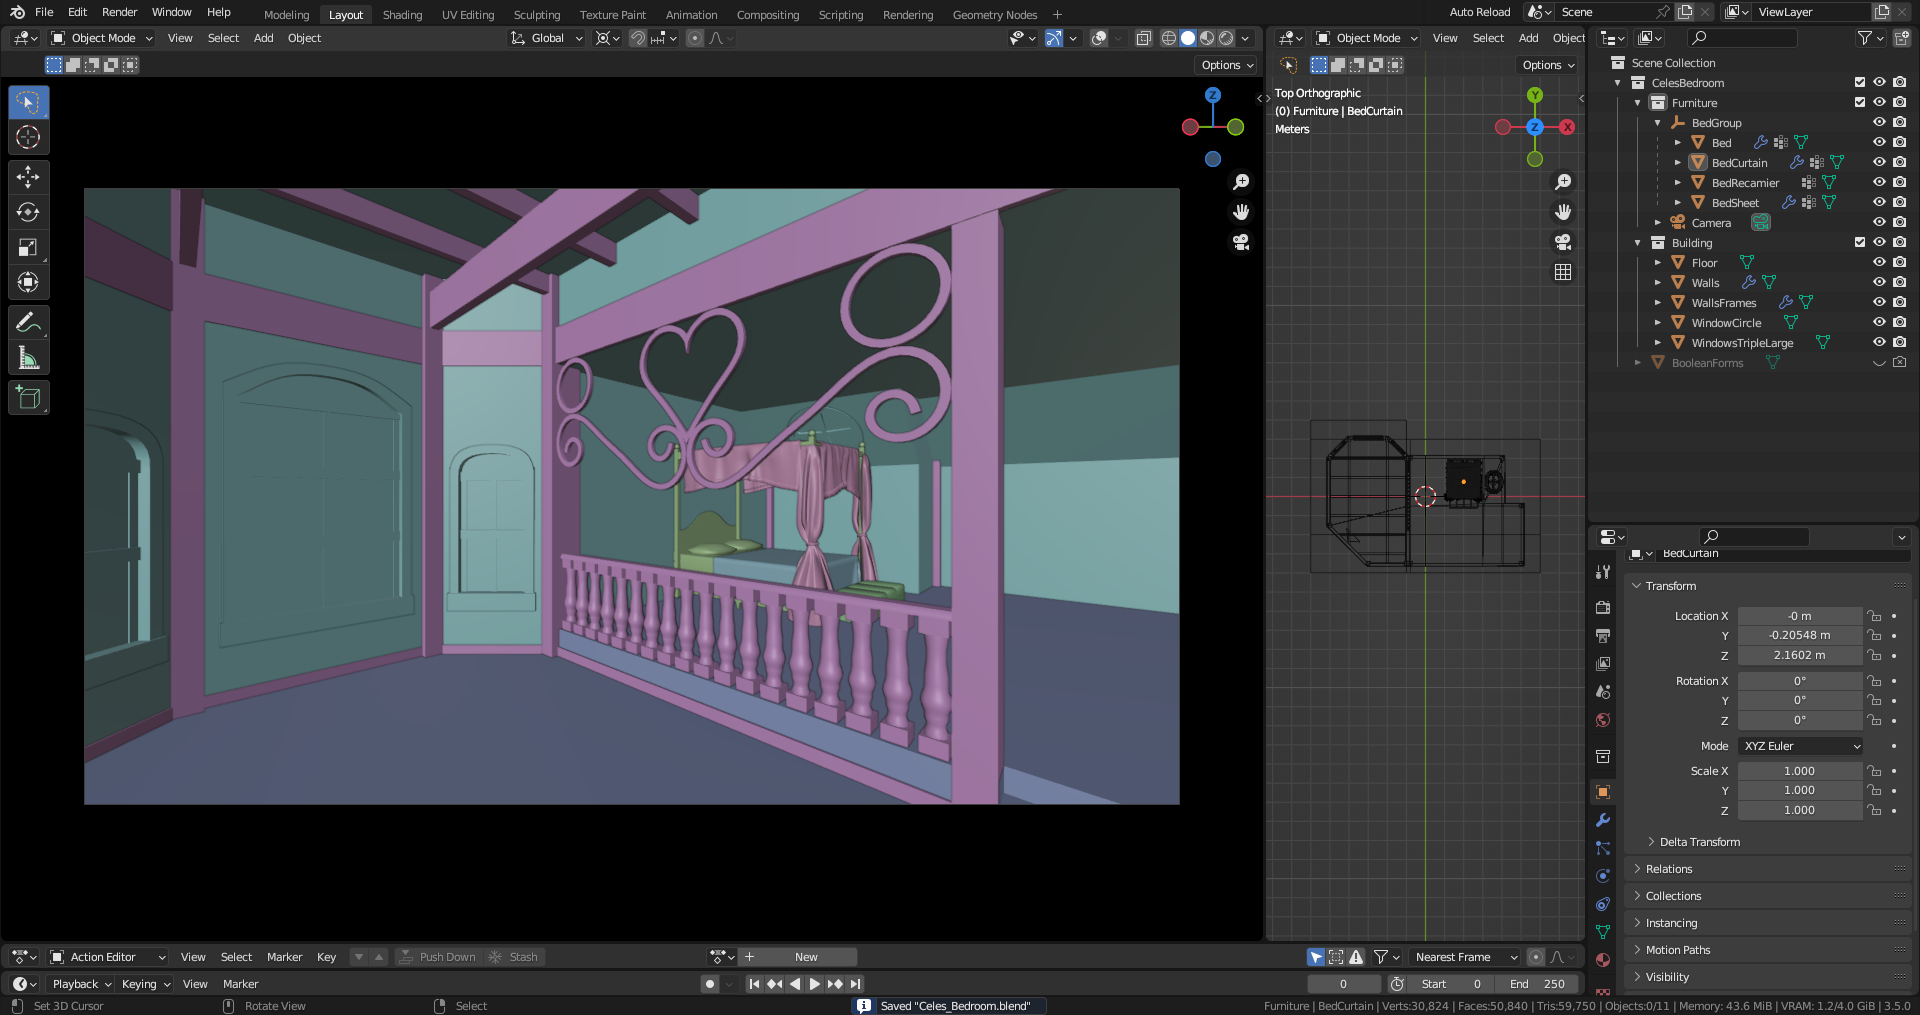Screen dimensions: 1920x1015
Task: Open the Render menu
Action: (x=120, y=12)
